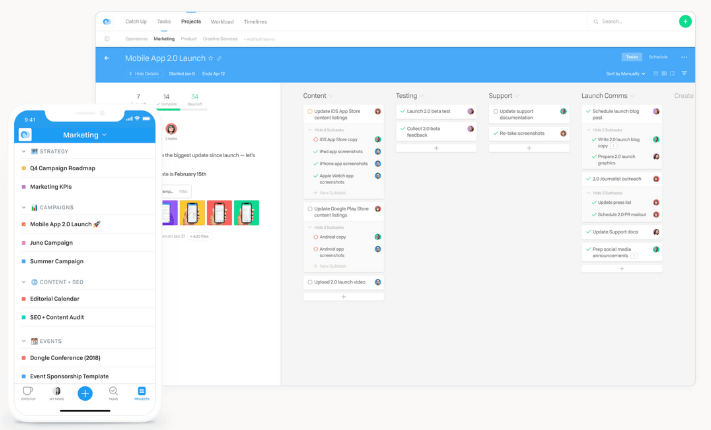711x430 pixels.
Task: Click New Subtask under Android app screenshots
Action: tap(333, 264)
